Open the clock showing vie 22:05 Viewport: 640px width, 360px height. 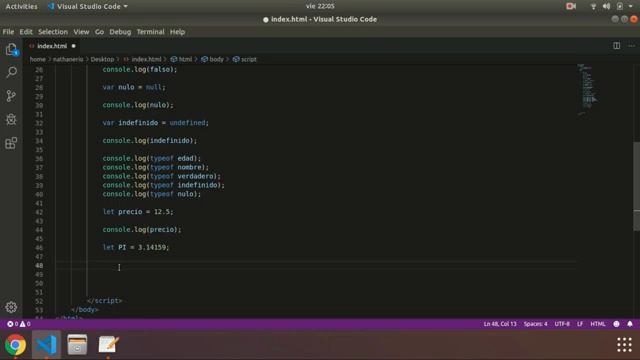coord(320,6)
